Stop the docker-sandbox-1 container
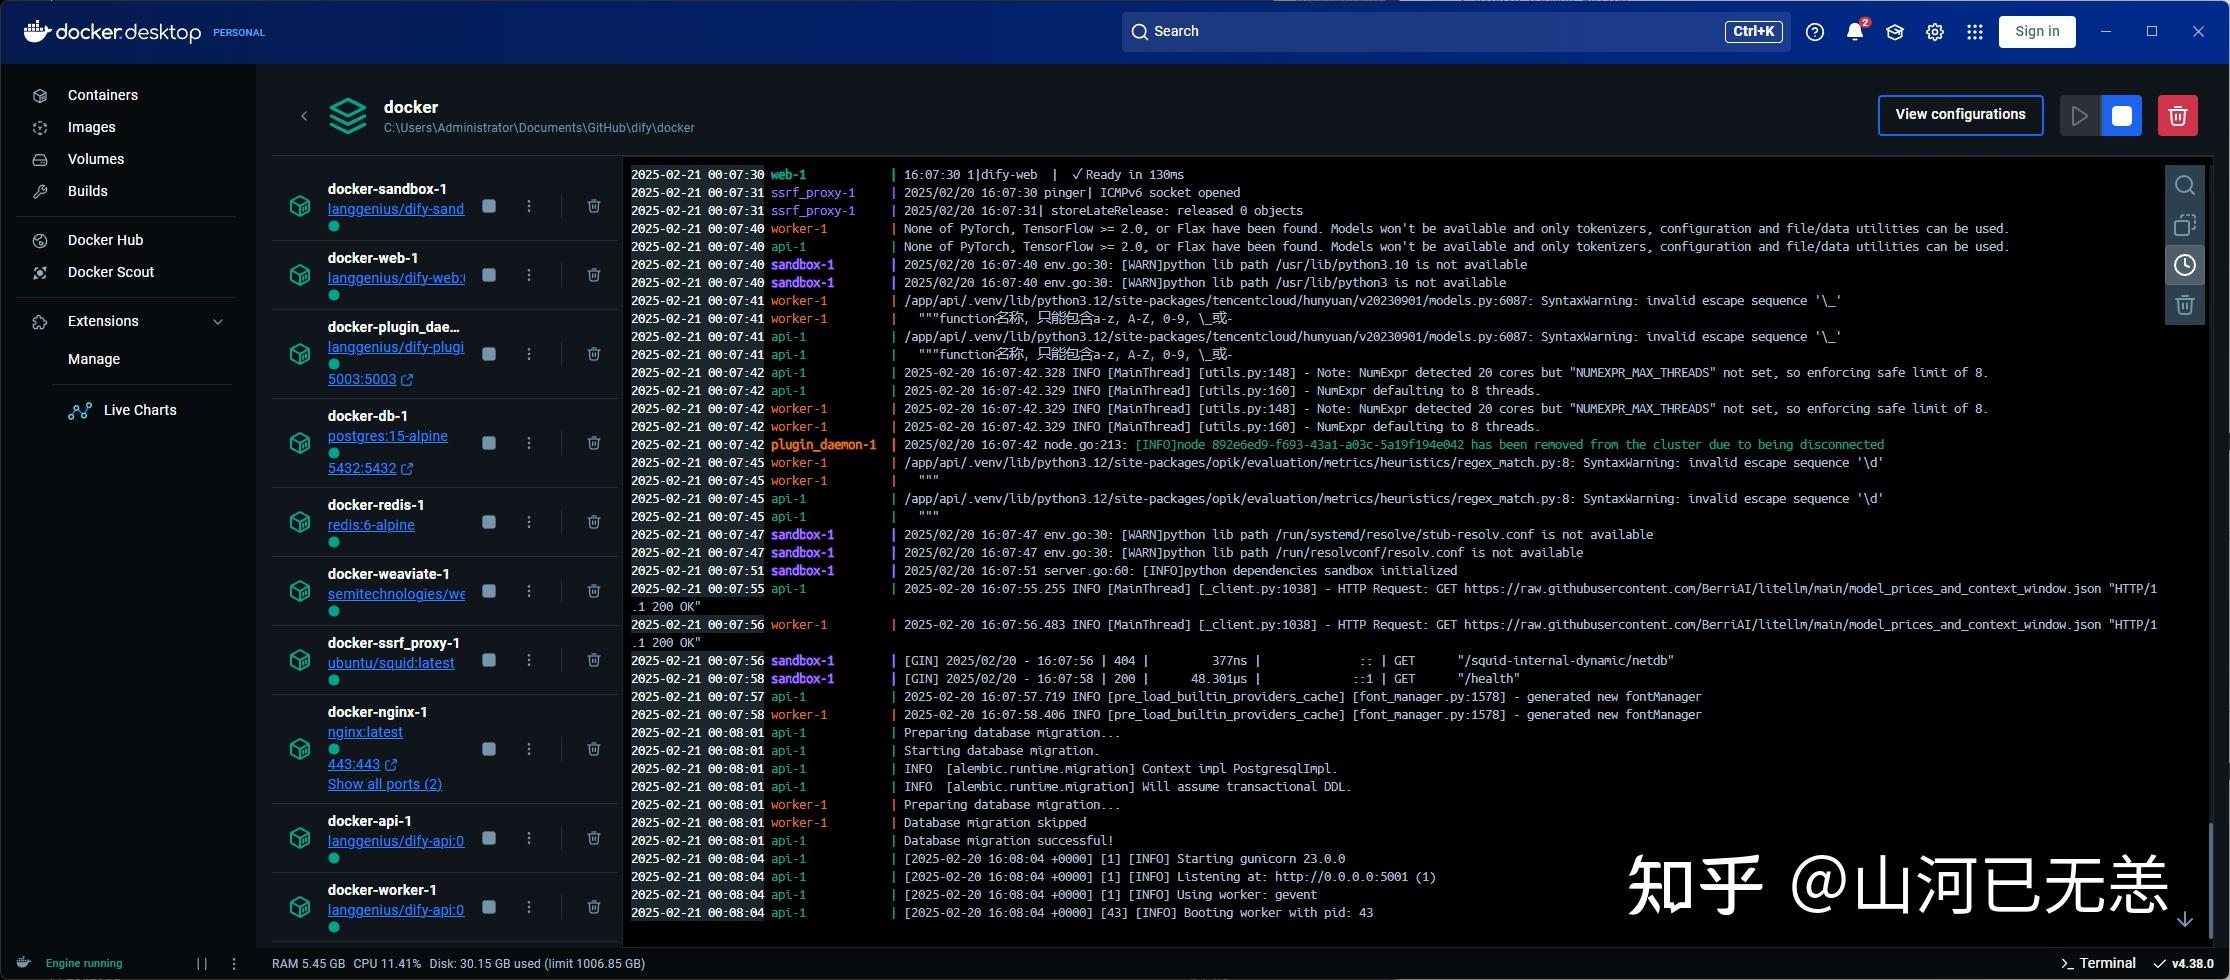Image resolution: width=2230 pixels, height=980 pixels. pos(489,206)
